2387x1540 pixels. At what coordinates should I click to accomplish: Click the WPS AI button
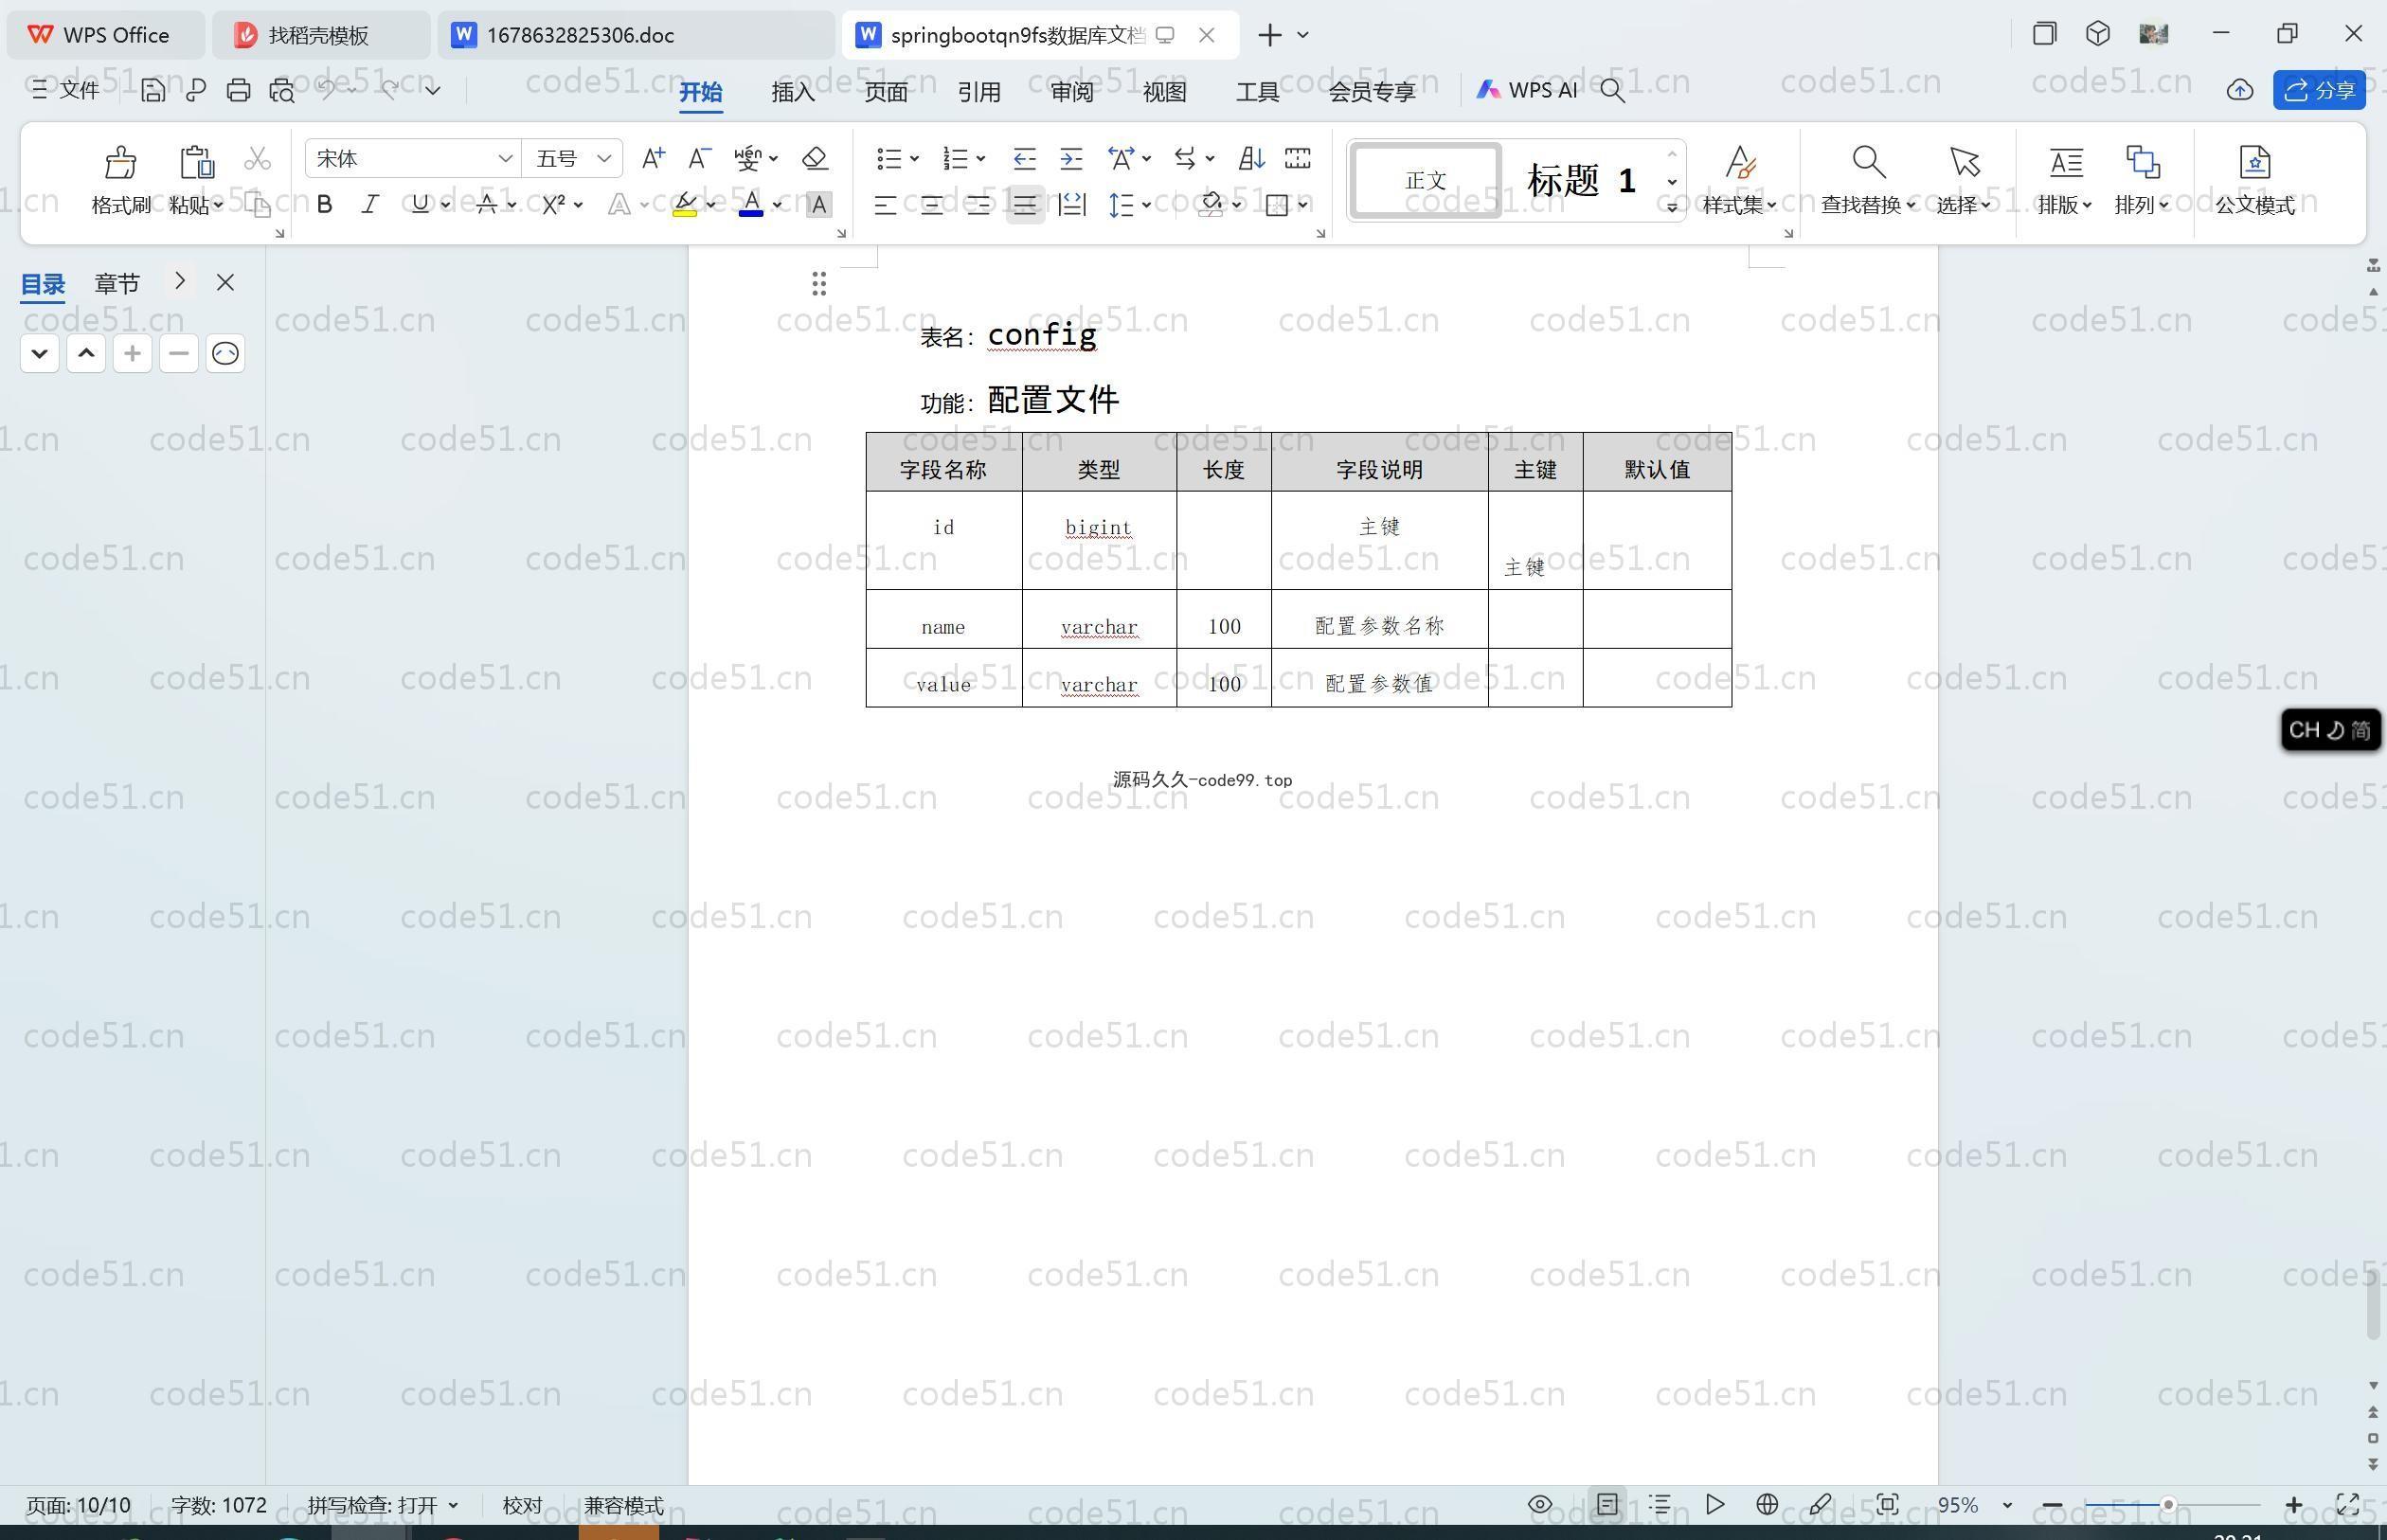coord(1526,90)
